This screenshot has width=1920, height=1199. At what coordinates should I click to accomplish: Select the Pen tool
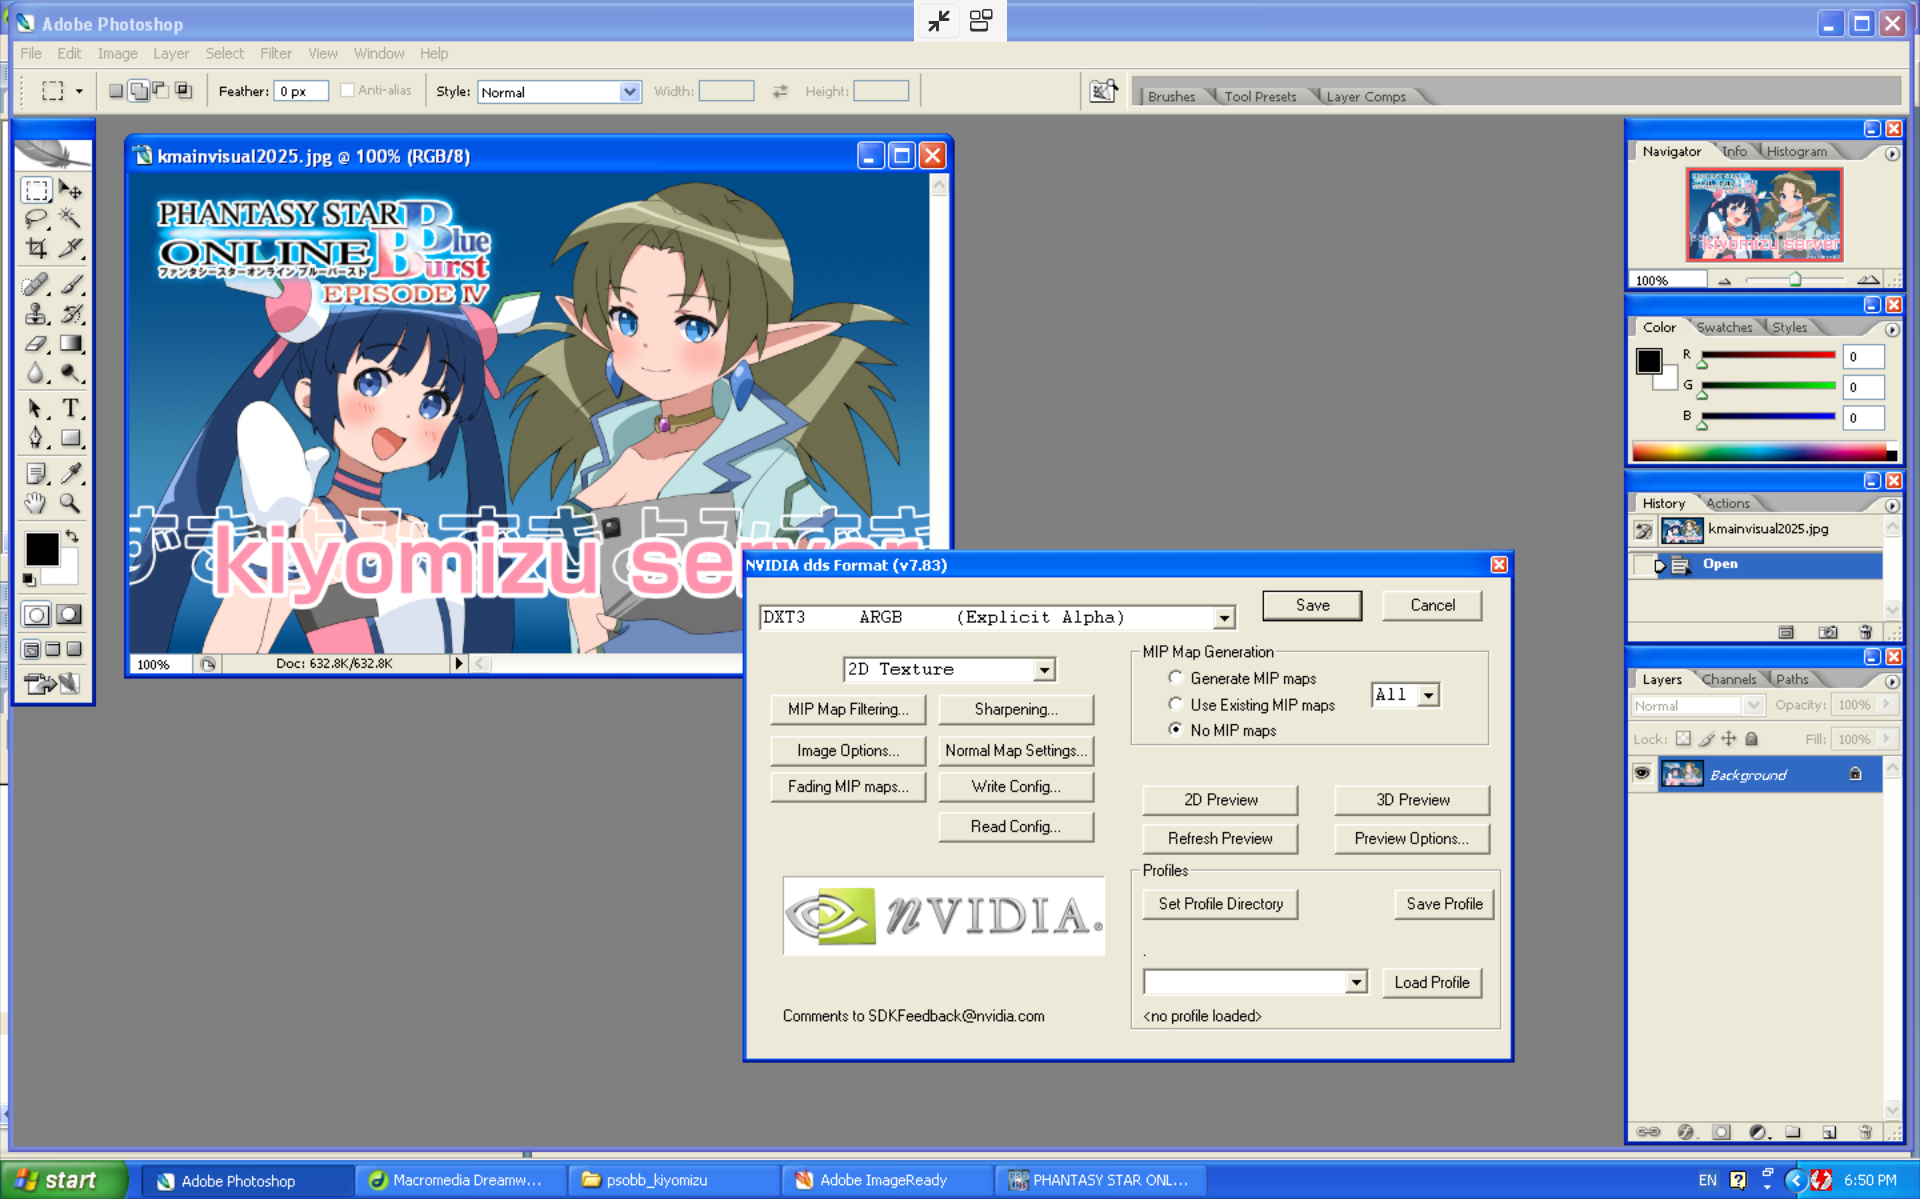(x=37, y=438)
